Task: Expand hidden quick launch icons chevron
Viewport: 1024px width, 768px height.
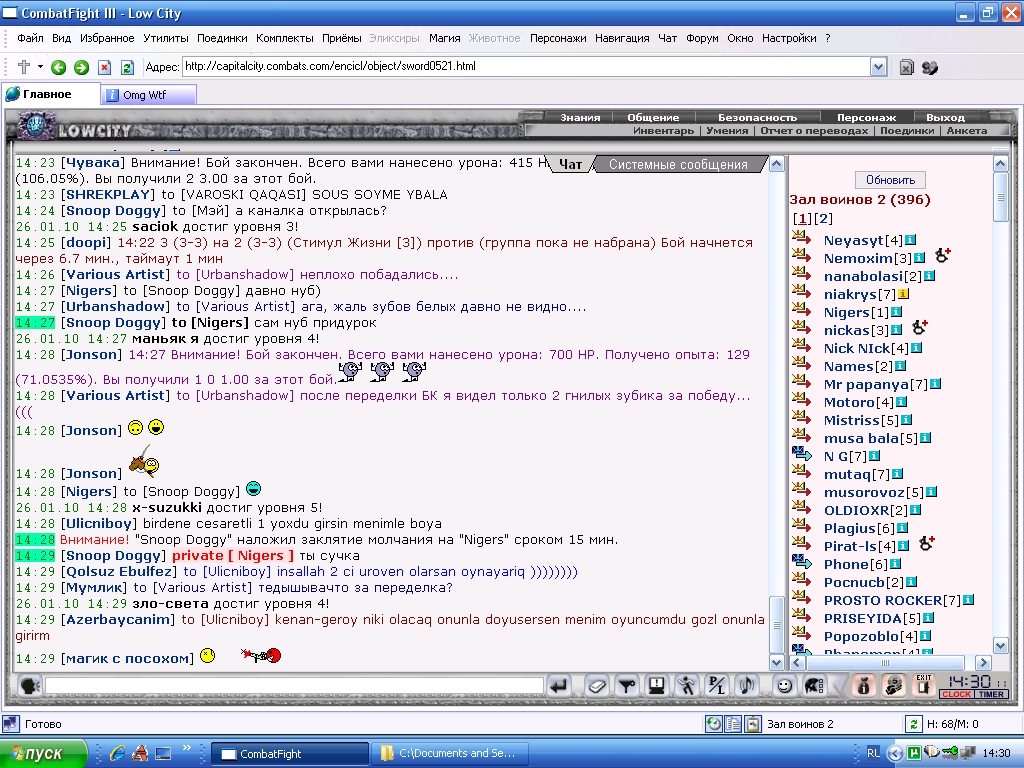Action: click(x=186, y=748)
